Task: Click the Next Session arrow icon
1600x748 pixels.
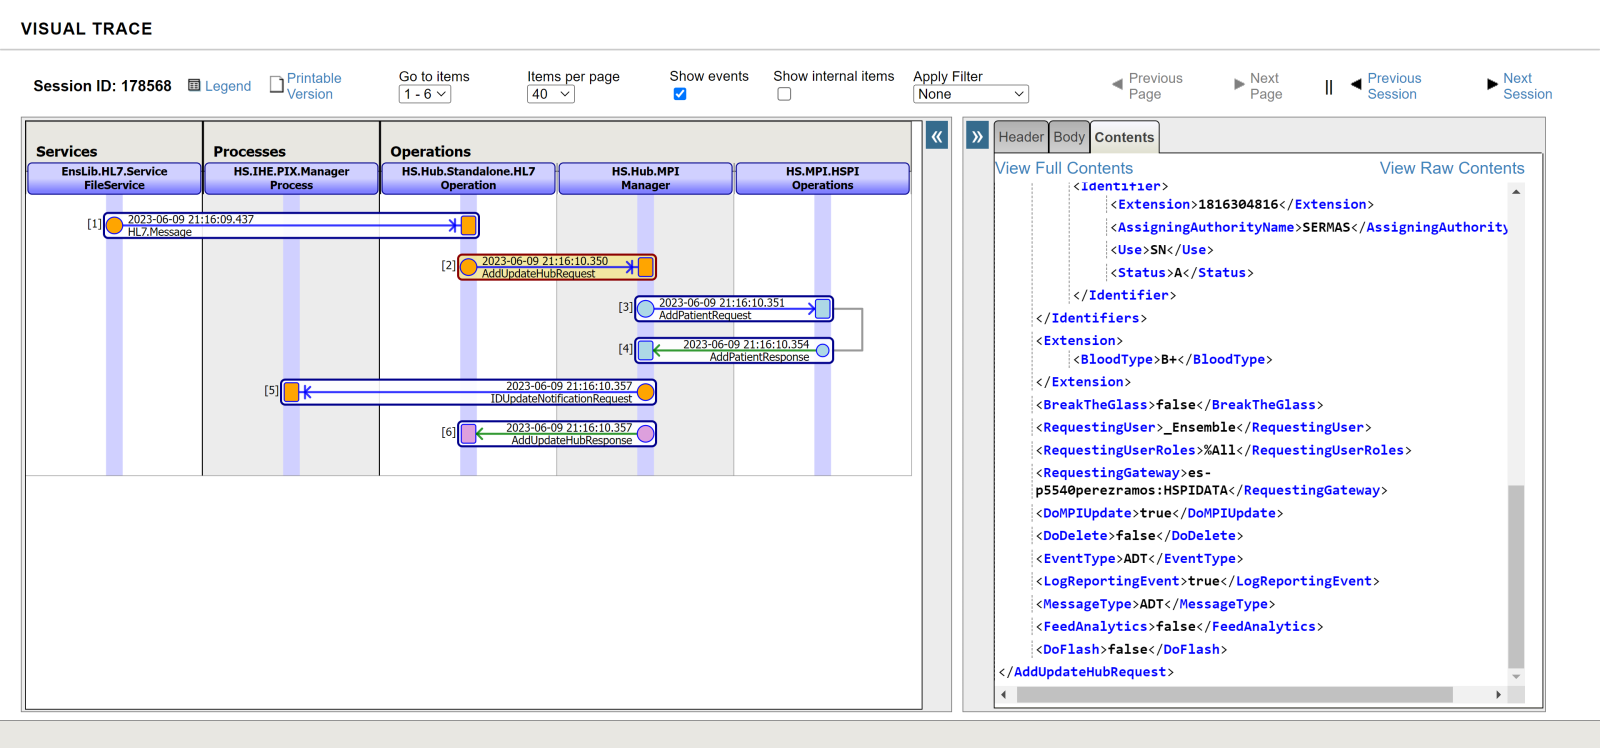Action: pos(1492,85)
